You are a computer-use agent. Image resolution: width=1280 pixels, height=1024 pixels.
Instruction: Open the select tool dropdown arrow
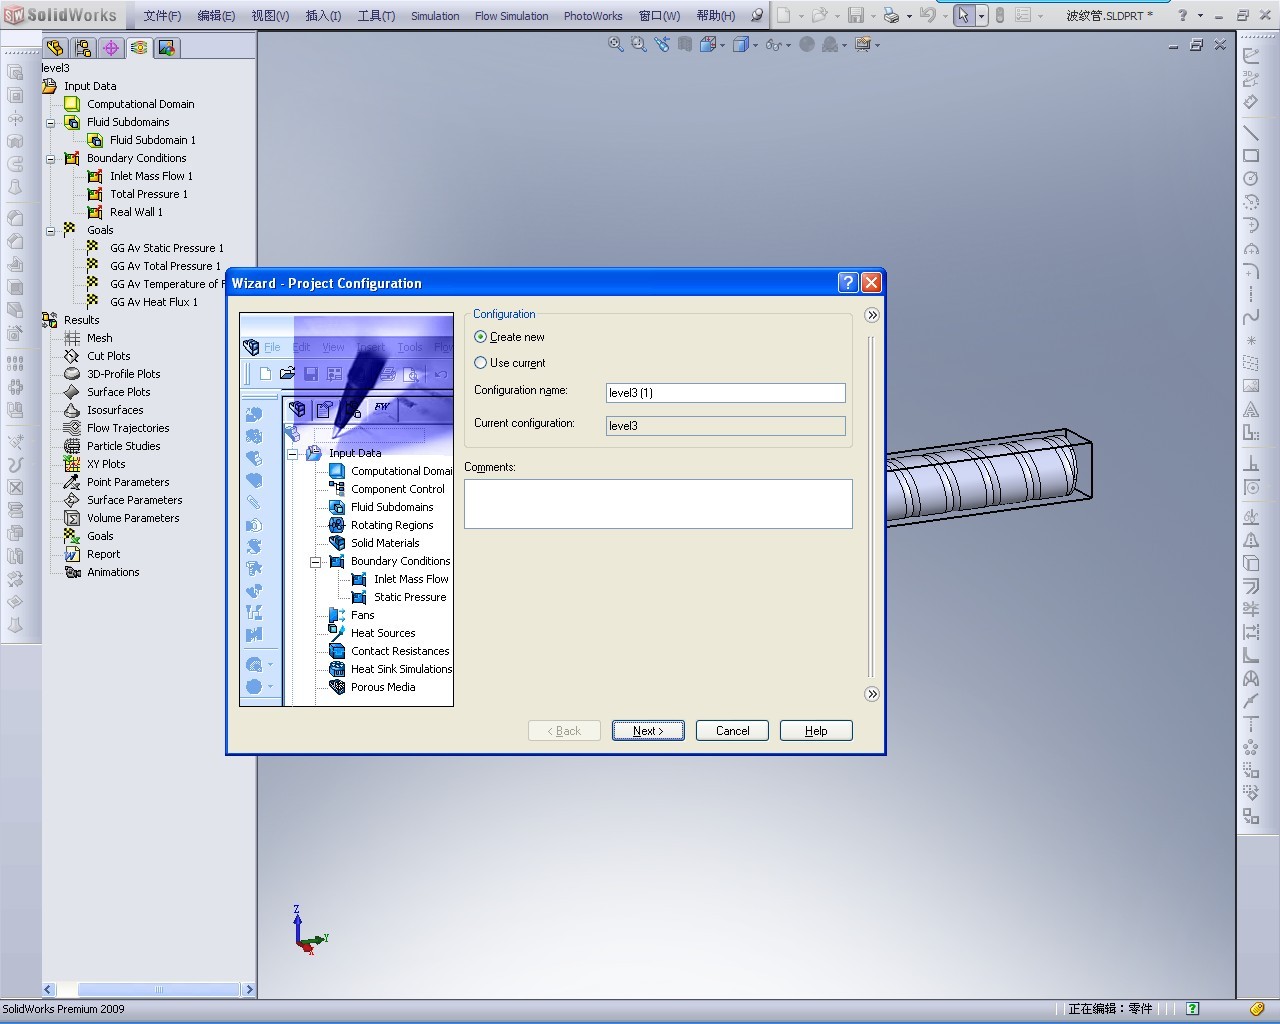[981, 15]
